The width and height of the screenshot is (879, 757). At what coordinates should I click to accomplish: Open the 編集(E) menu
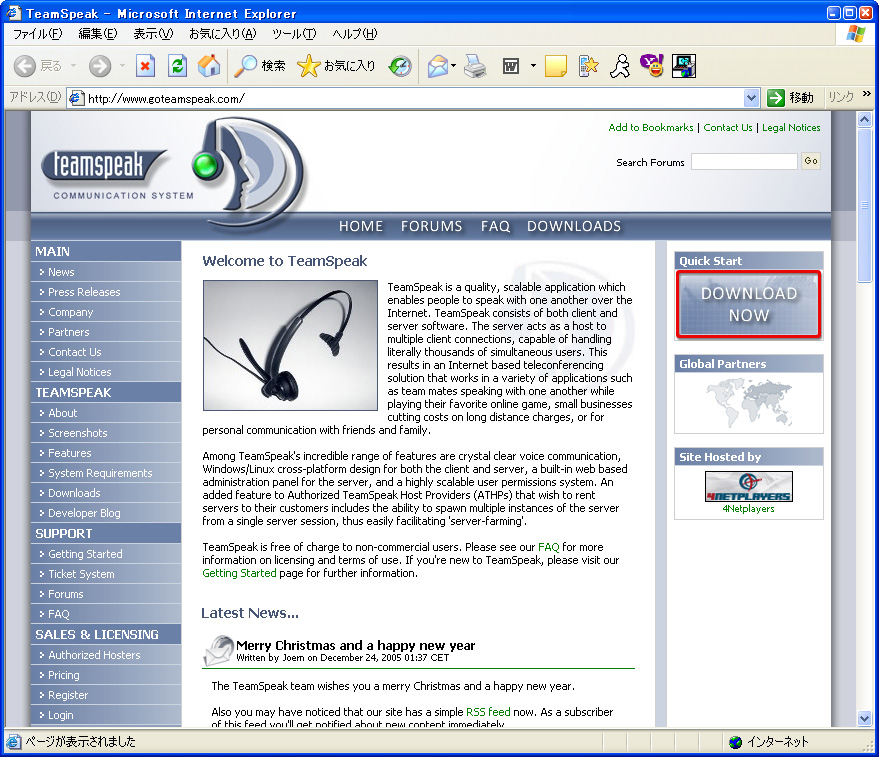click(98, 34)
